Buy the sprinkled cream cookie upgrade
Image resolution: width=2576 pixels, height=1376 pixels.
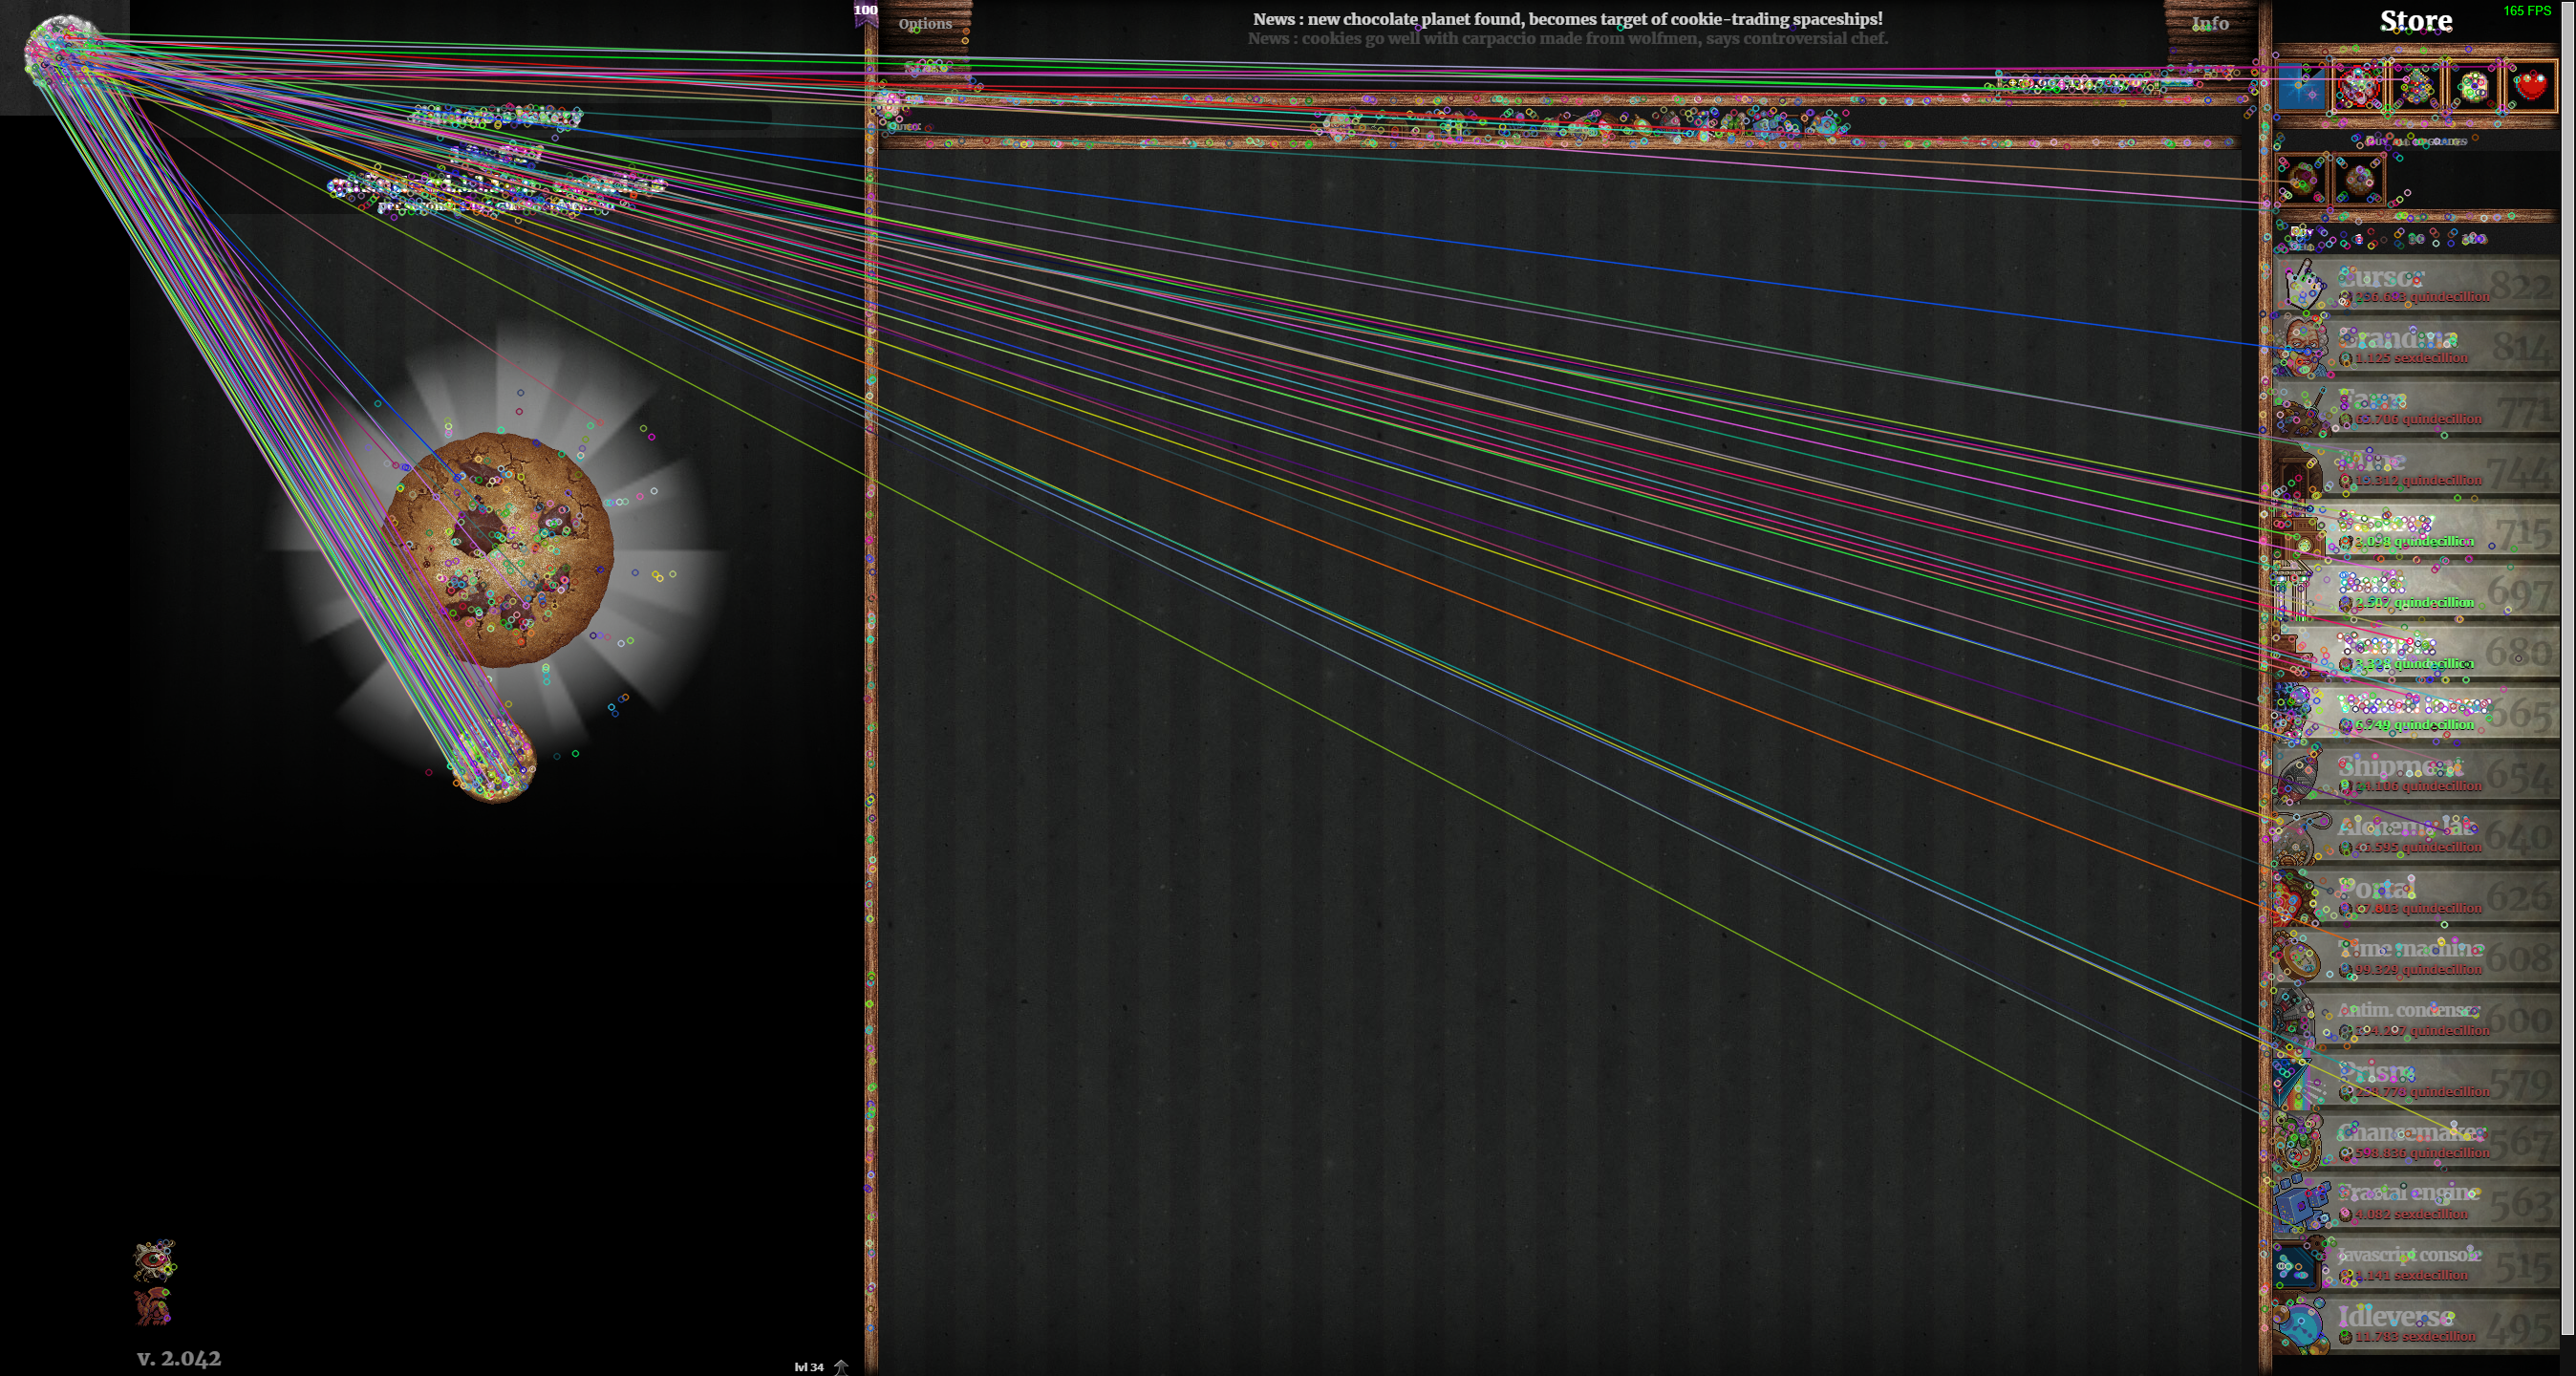[2473, 88]
